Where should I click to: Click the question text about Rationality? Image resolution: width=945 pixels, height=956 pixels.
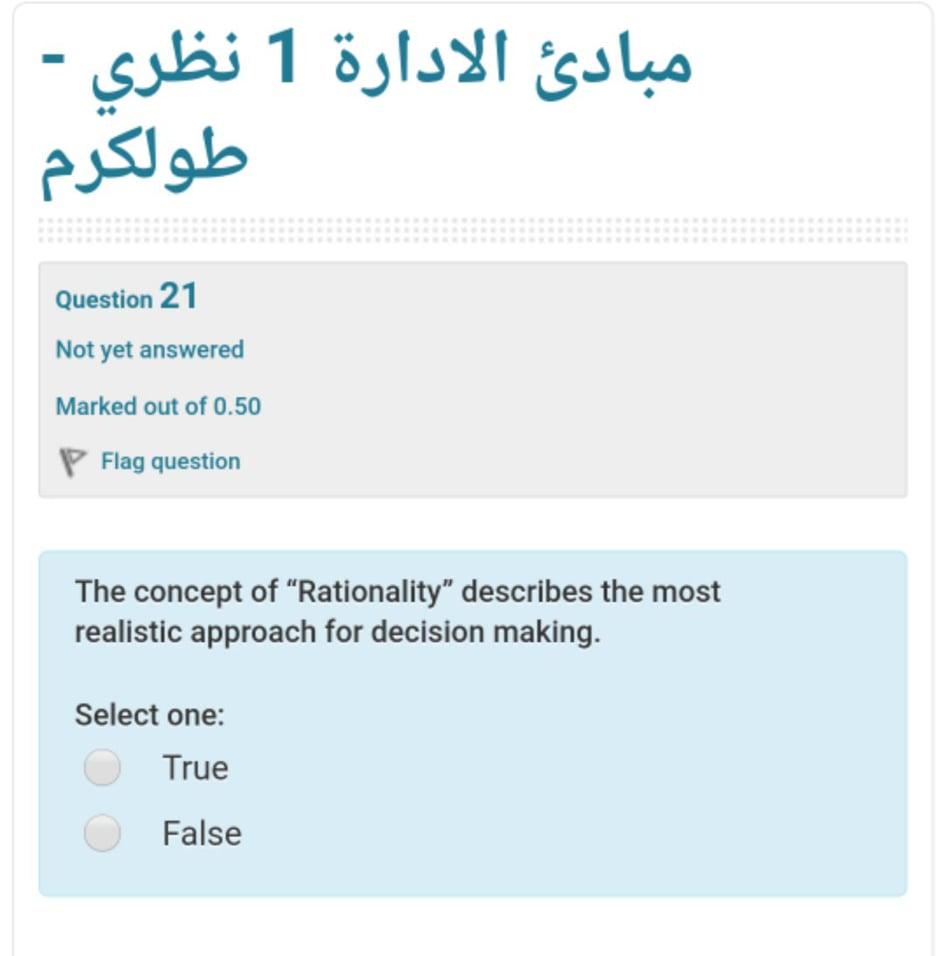398,610
